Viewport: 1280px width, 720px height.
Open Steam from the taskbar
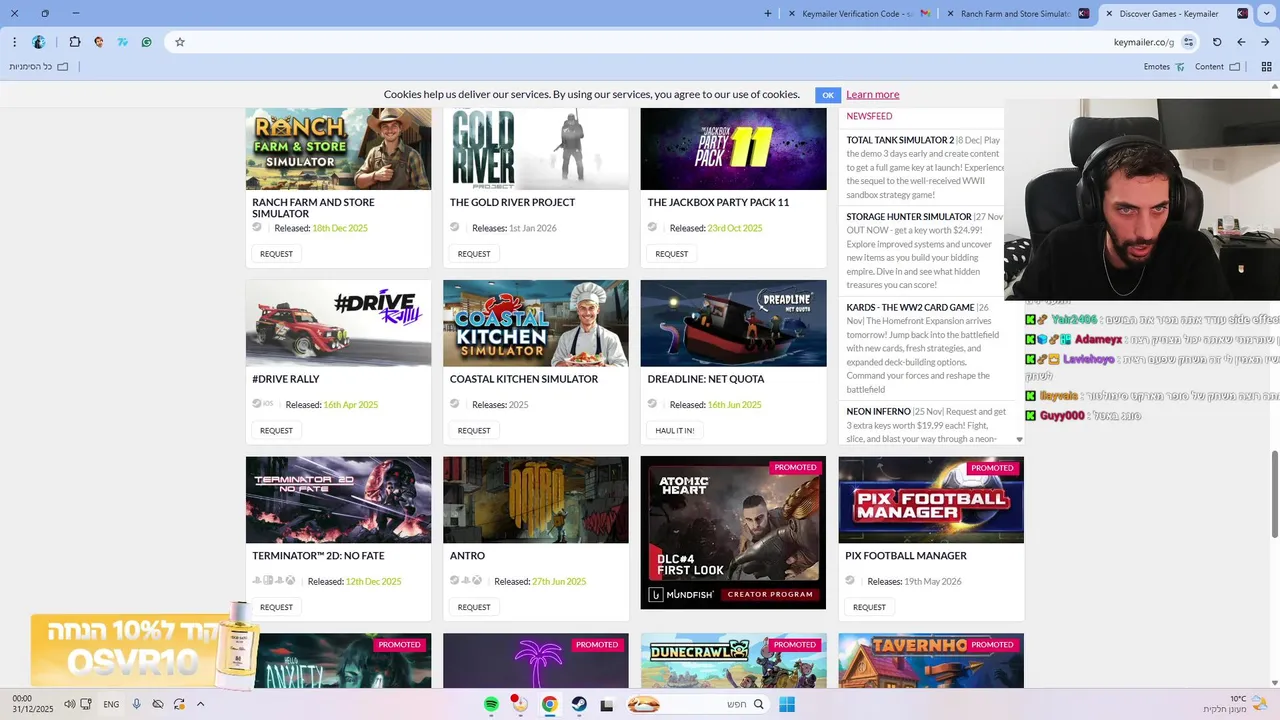[x=578, y=704]
